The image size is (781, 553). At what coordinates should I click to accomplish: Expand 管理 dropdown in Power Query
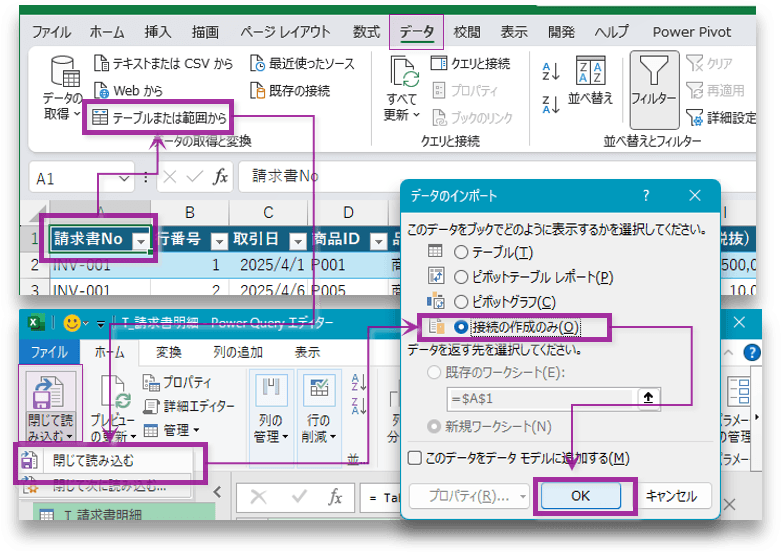[197, 429]
